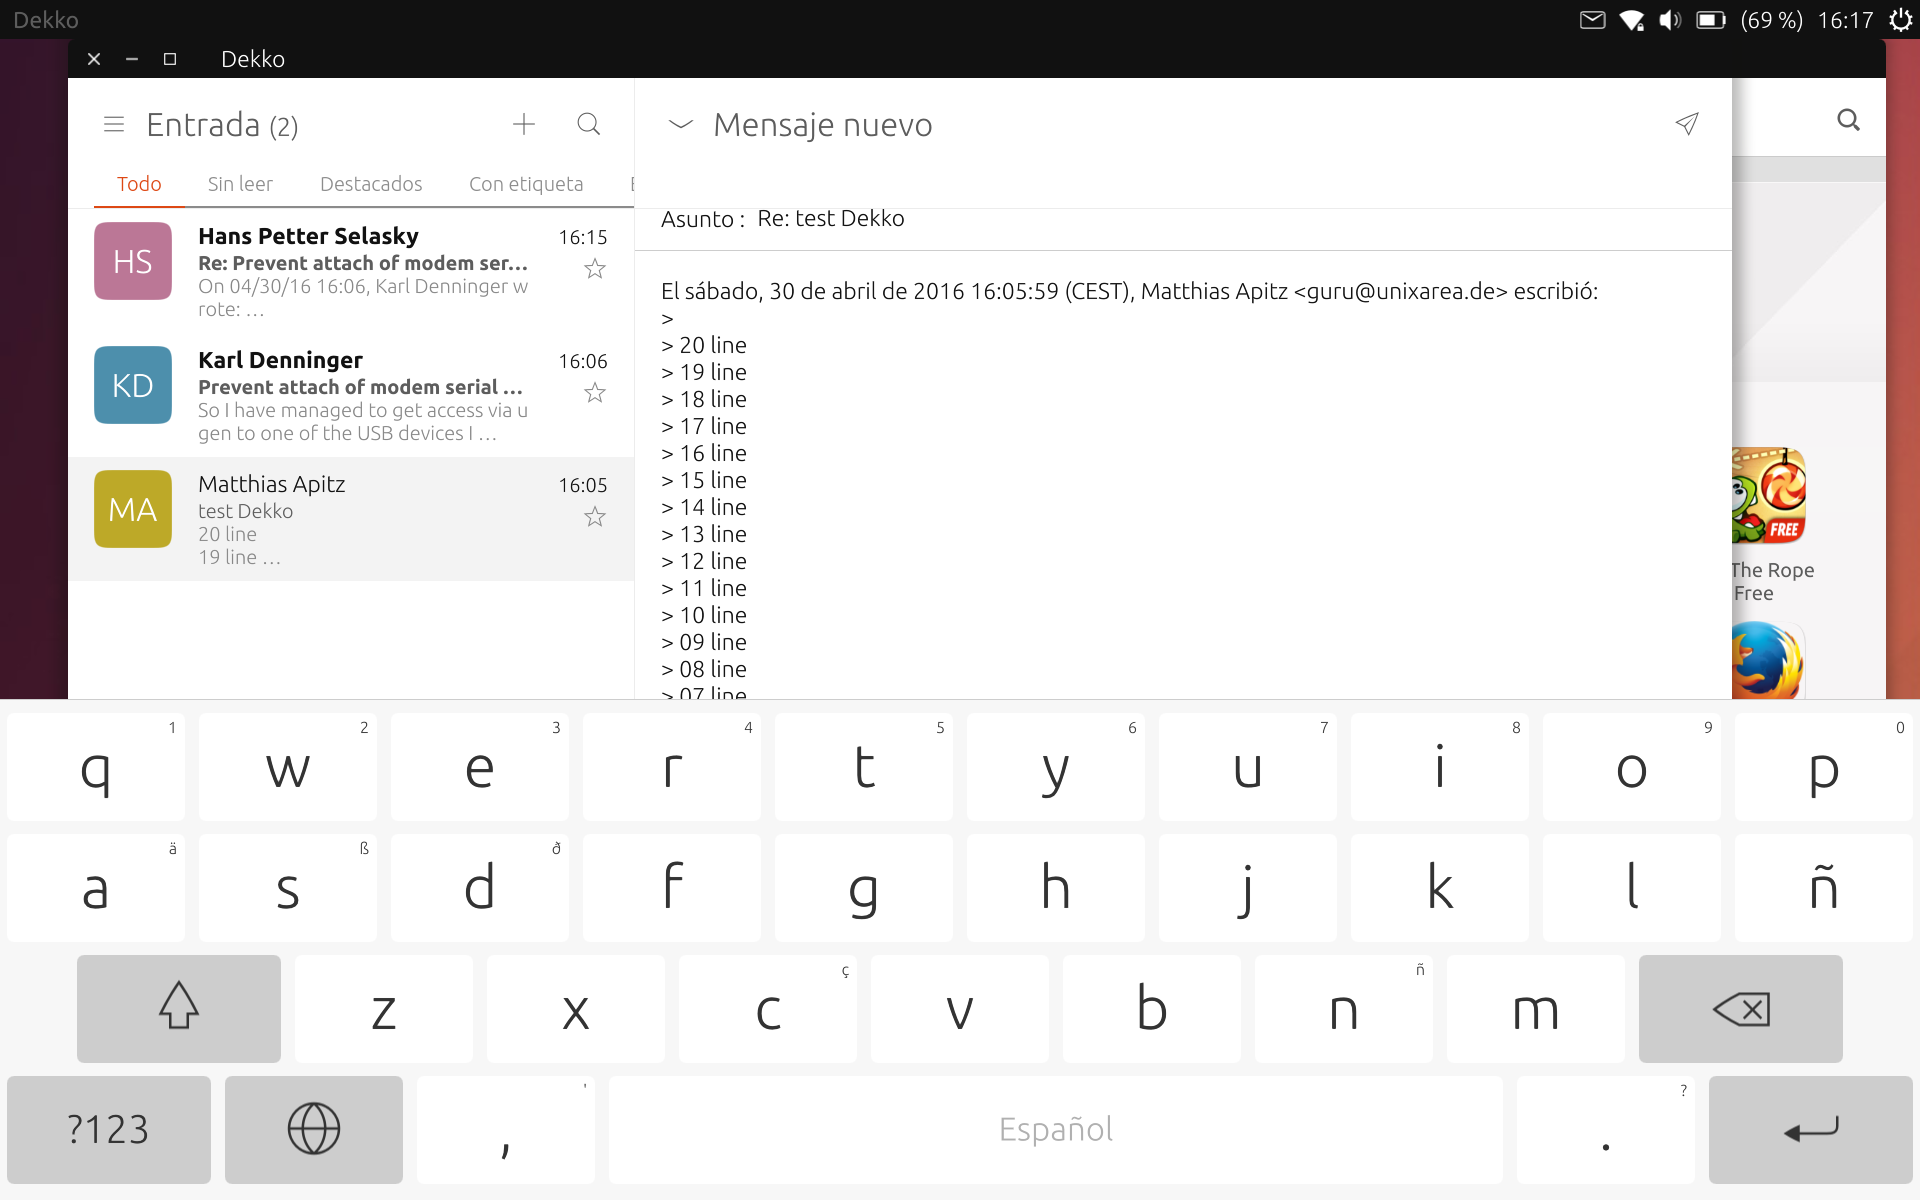The width and height of the screenshot is (1920, 1200).
Task: Open the volume indicator in top bar
Action: (x=1670, y=20)
